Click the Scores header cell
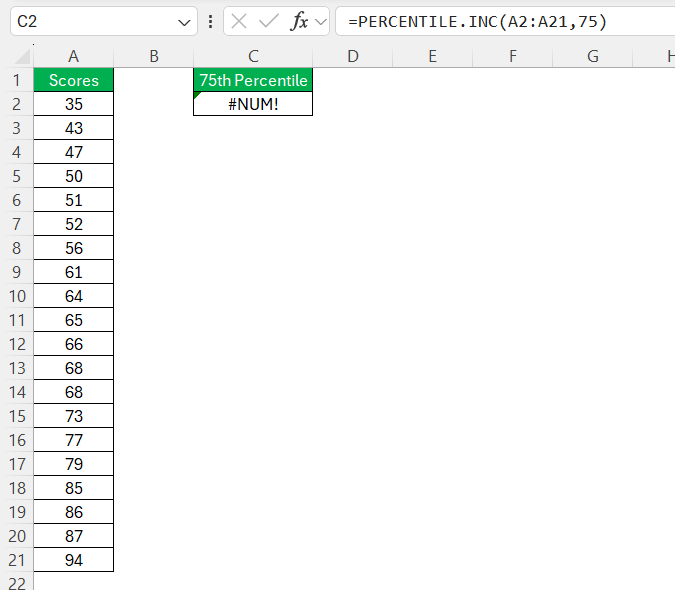675x590 pixels. [x=74, y=80]
